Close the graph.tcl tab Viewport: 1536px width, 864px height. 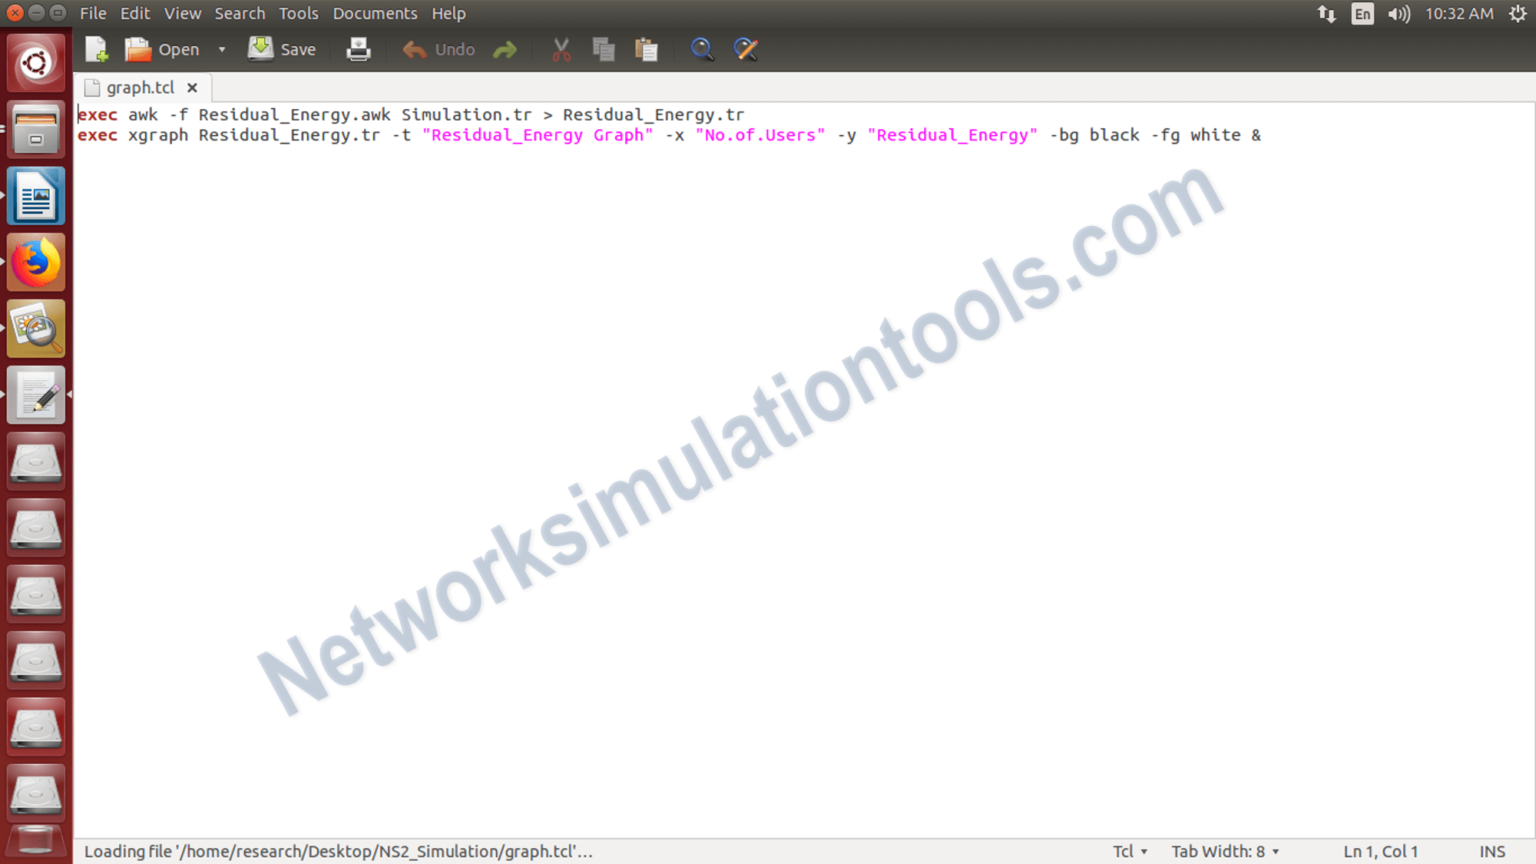(x=192, y=87)
